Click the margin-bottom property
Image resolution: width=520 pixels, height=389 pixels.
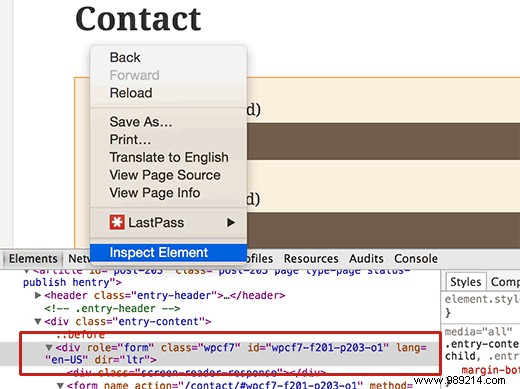coord(490,370)
